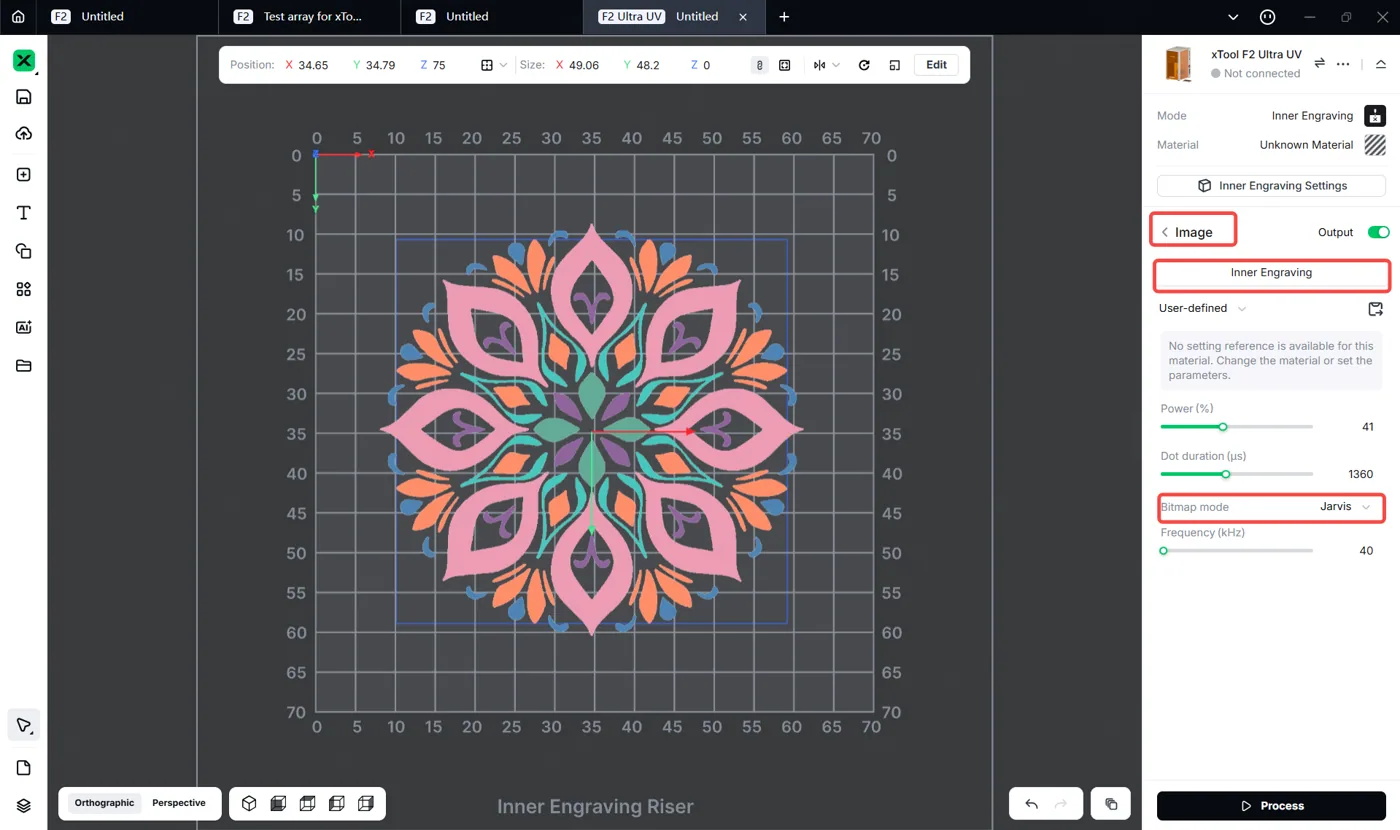Switch to the first Untitled tab
The image size is (1400, 830).
click(x=125, y=17)
